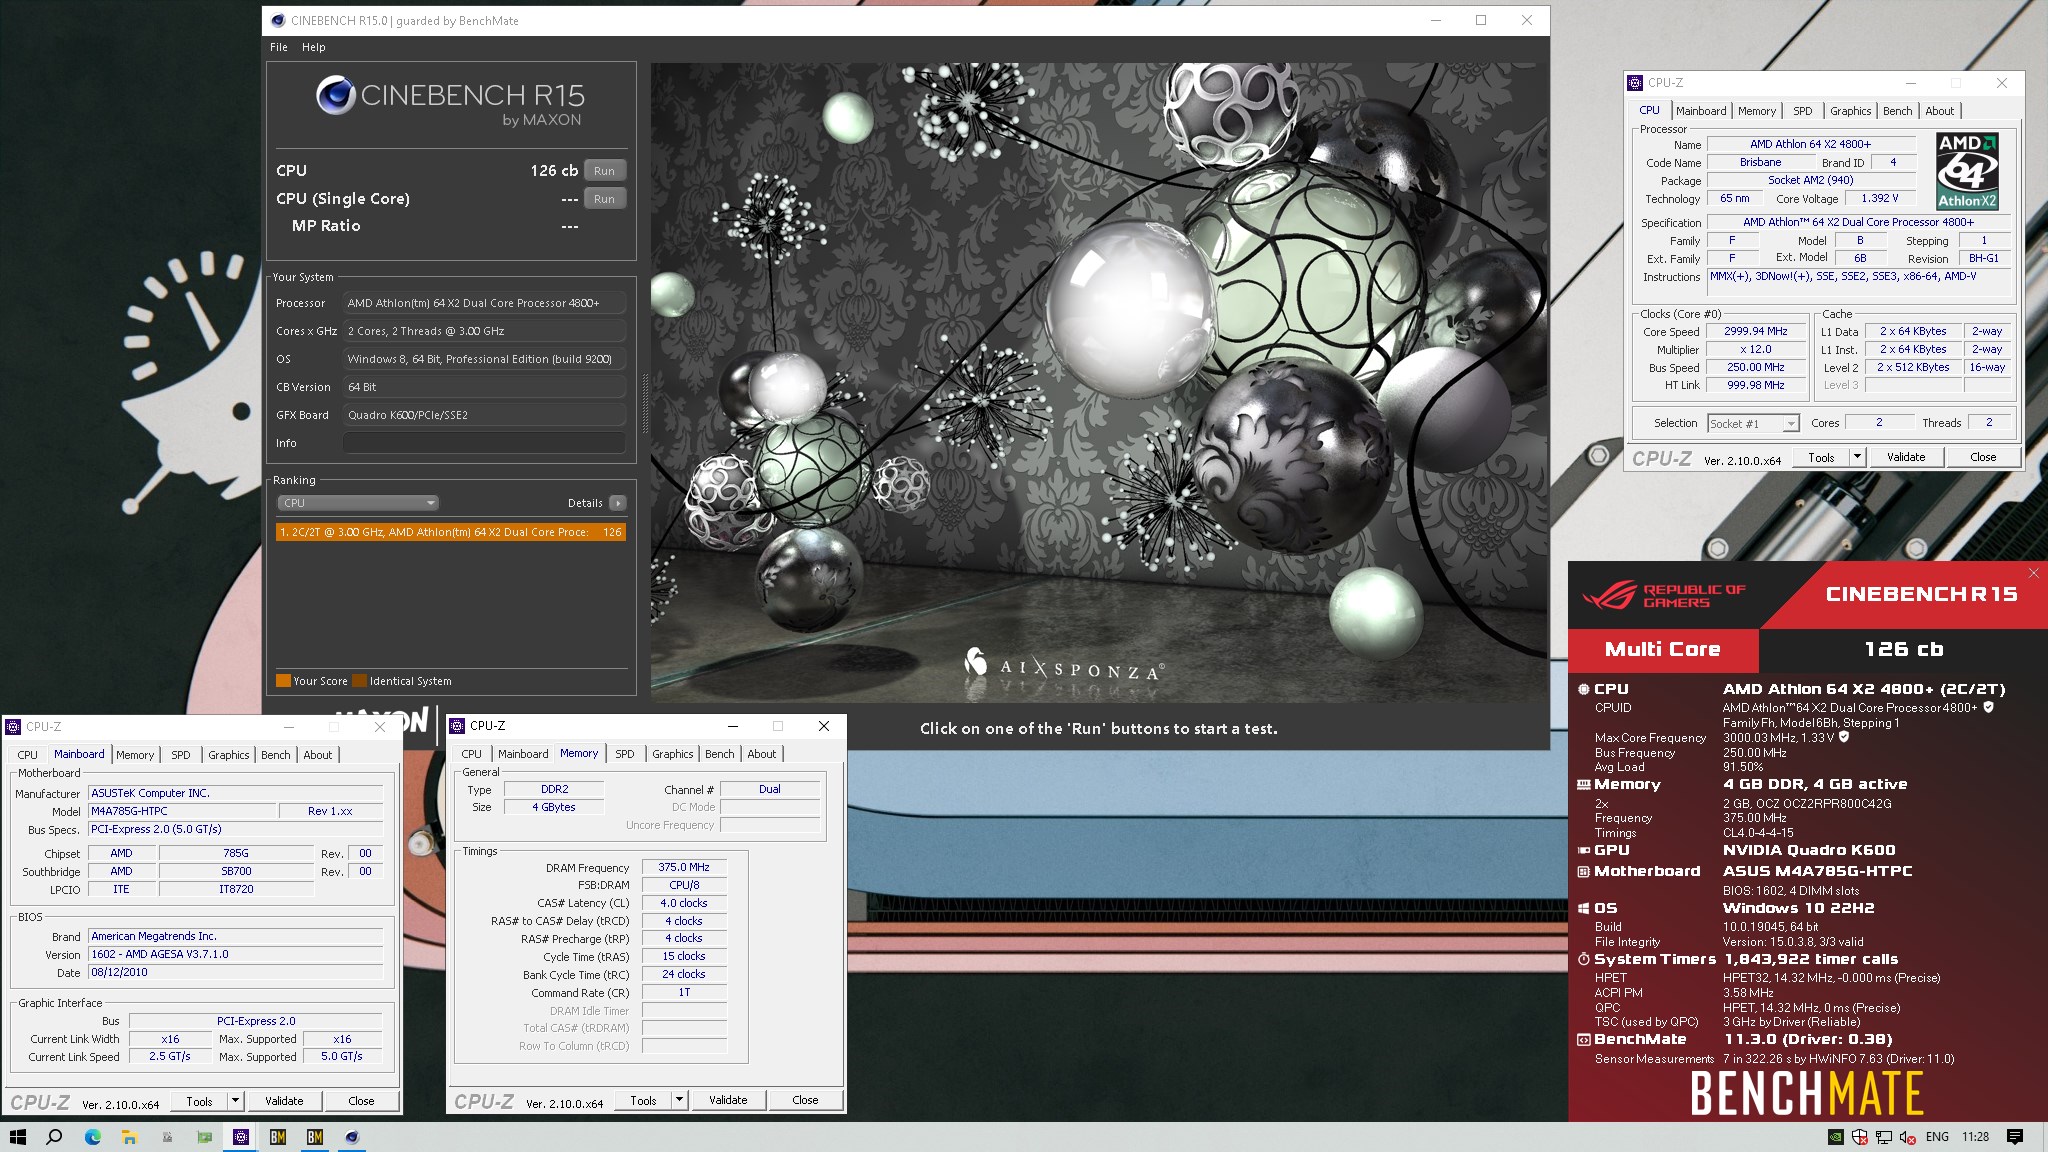Click the CPU-Z taskbar icon

click(x=241, y=1137)
